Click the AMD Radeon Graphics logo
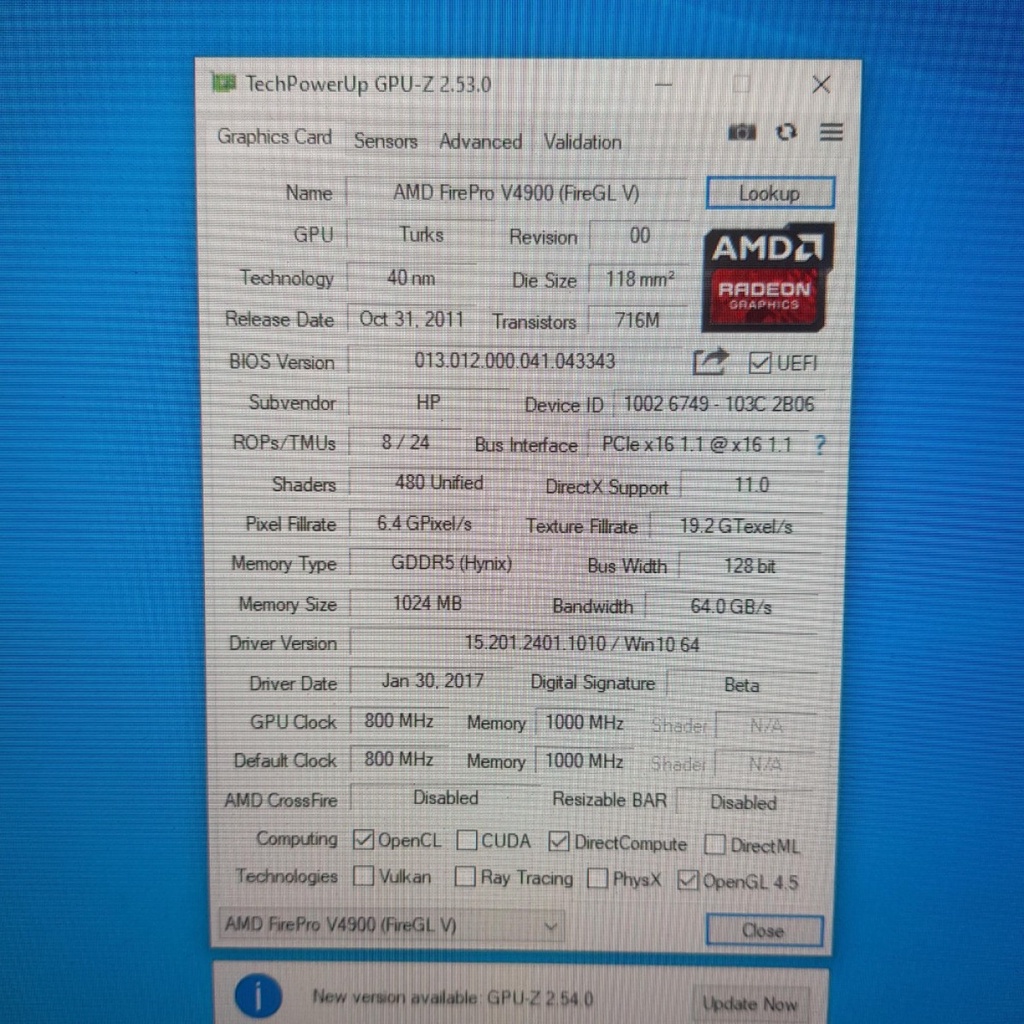The image size is (1024, 1024). pyautogui.click(x=766, y=278)
